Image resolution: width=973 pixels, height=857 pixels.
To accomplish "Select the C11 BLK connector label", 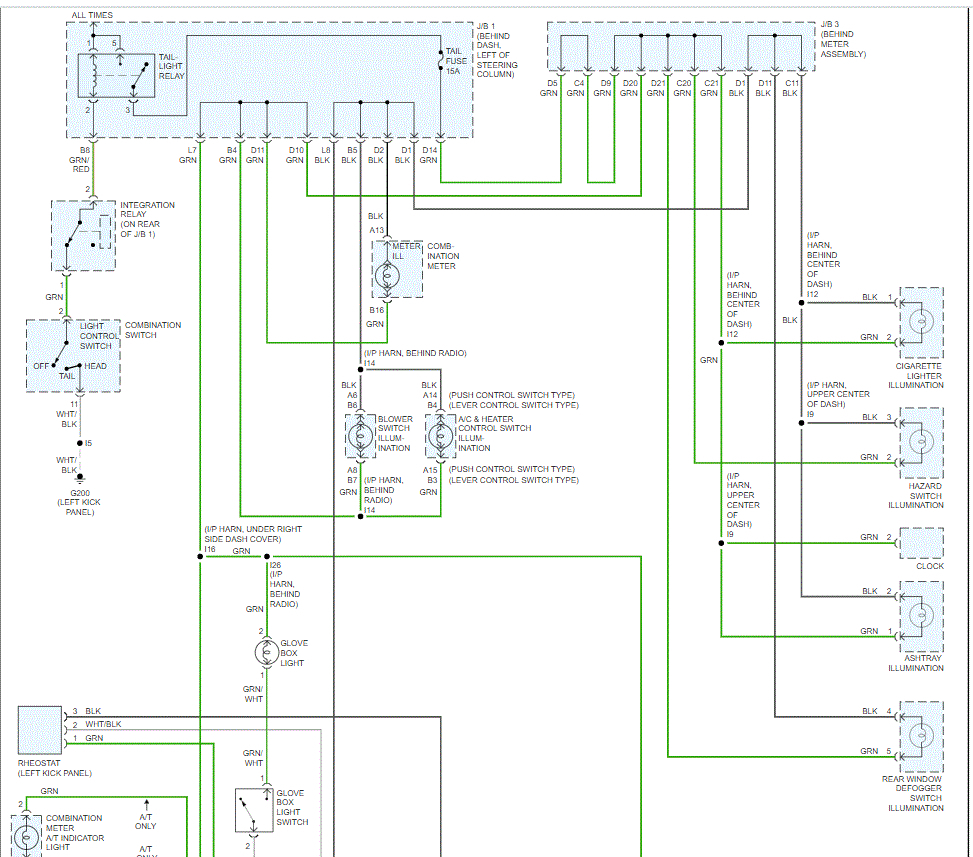I will point(791,88).
